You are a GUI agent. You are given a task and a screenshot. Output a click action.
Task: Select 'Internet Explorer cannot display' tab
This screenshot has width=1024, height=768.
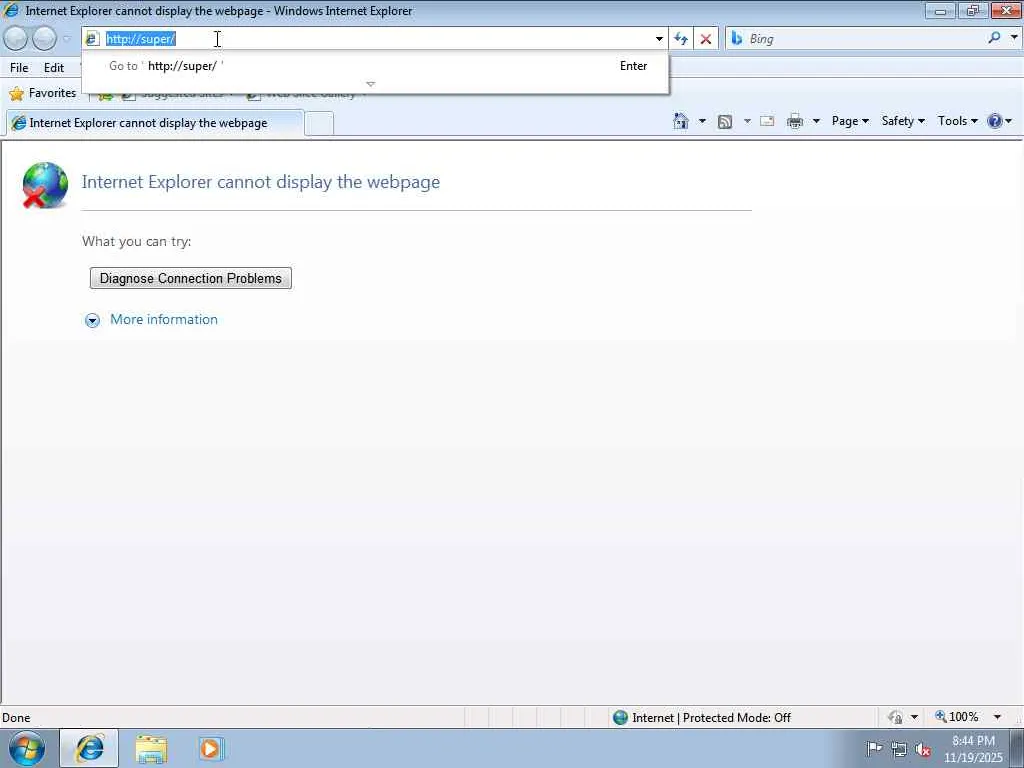pyautogui.click(x=155, y=123)
